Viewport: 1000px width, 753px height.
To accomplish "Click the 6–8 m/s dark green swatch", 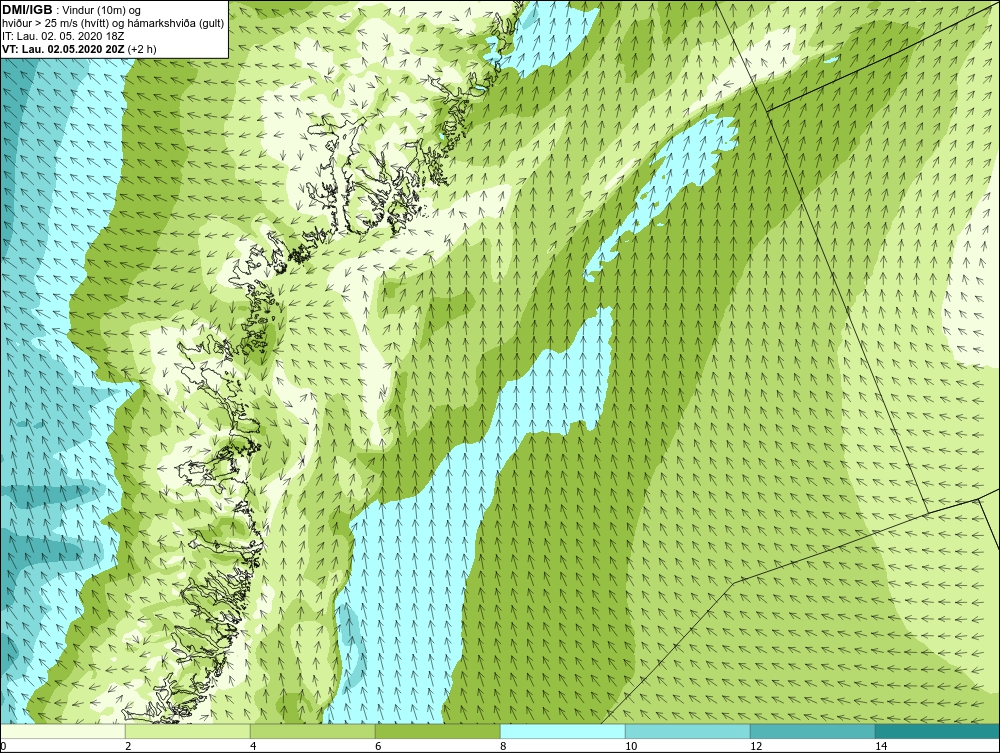I will (438, 731).
